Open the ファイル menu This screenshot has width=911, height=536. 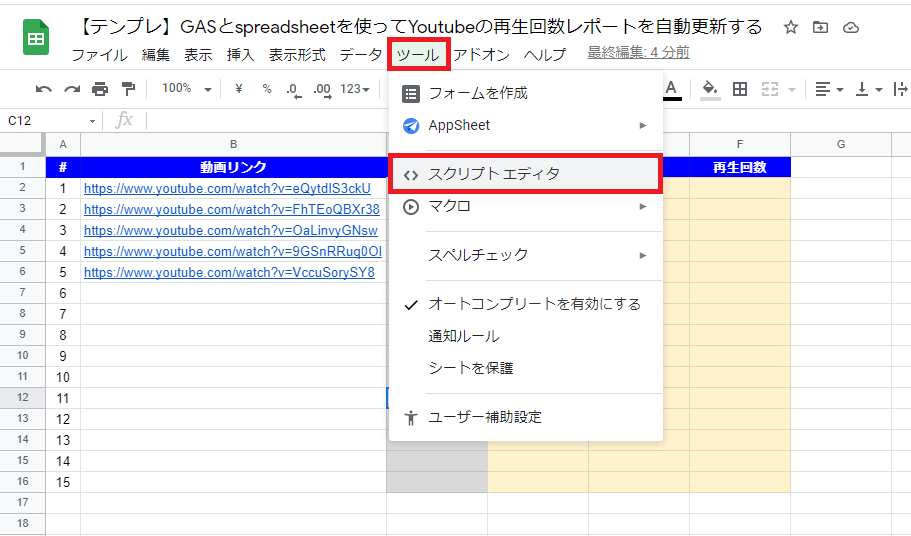pos(99,55)
